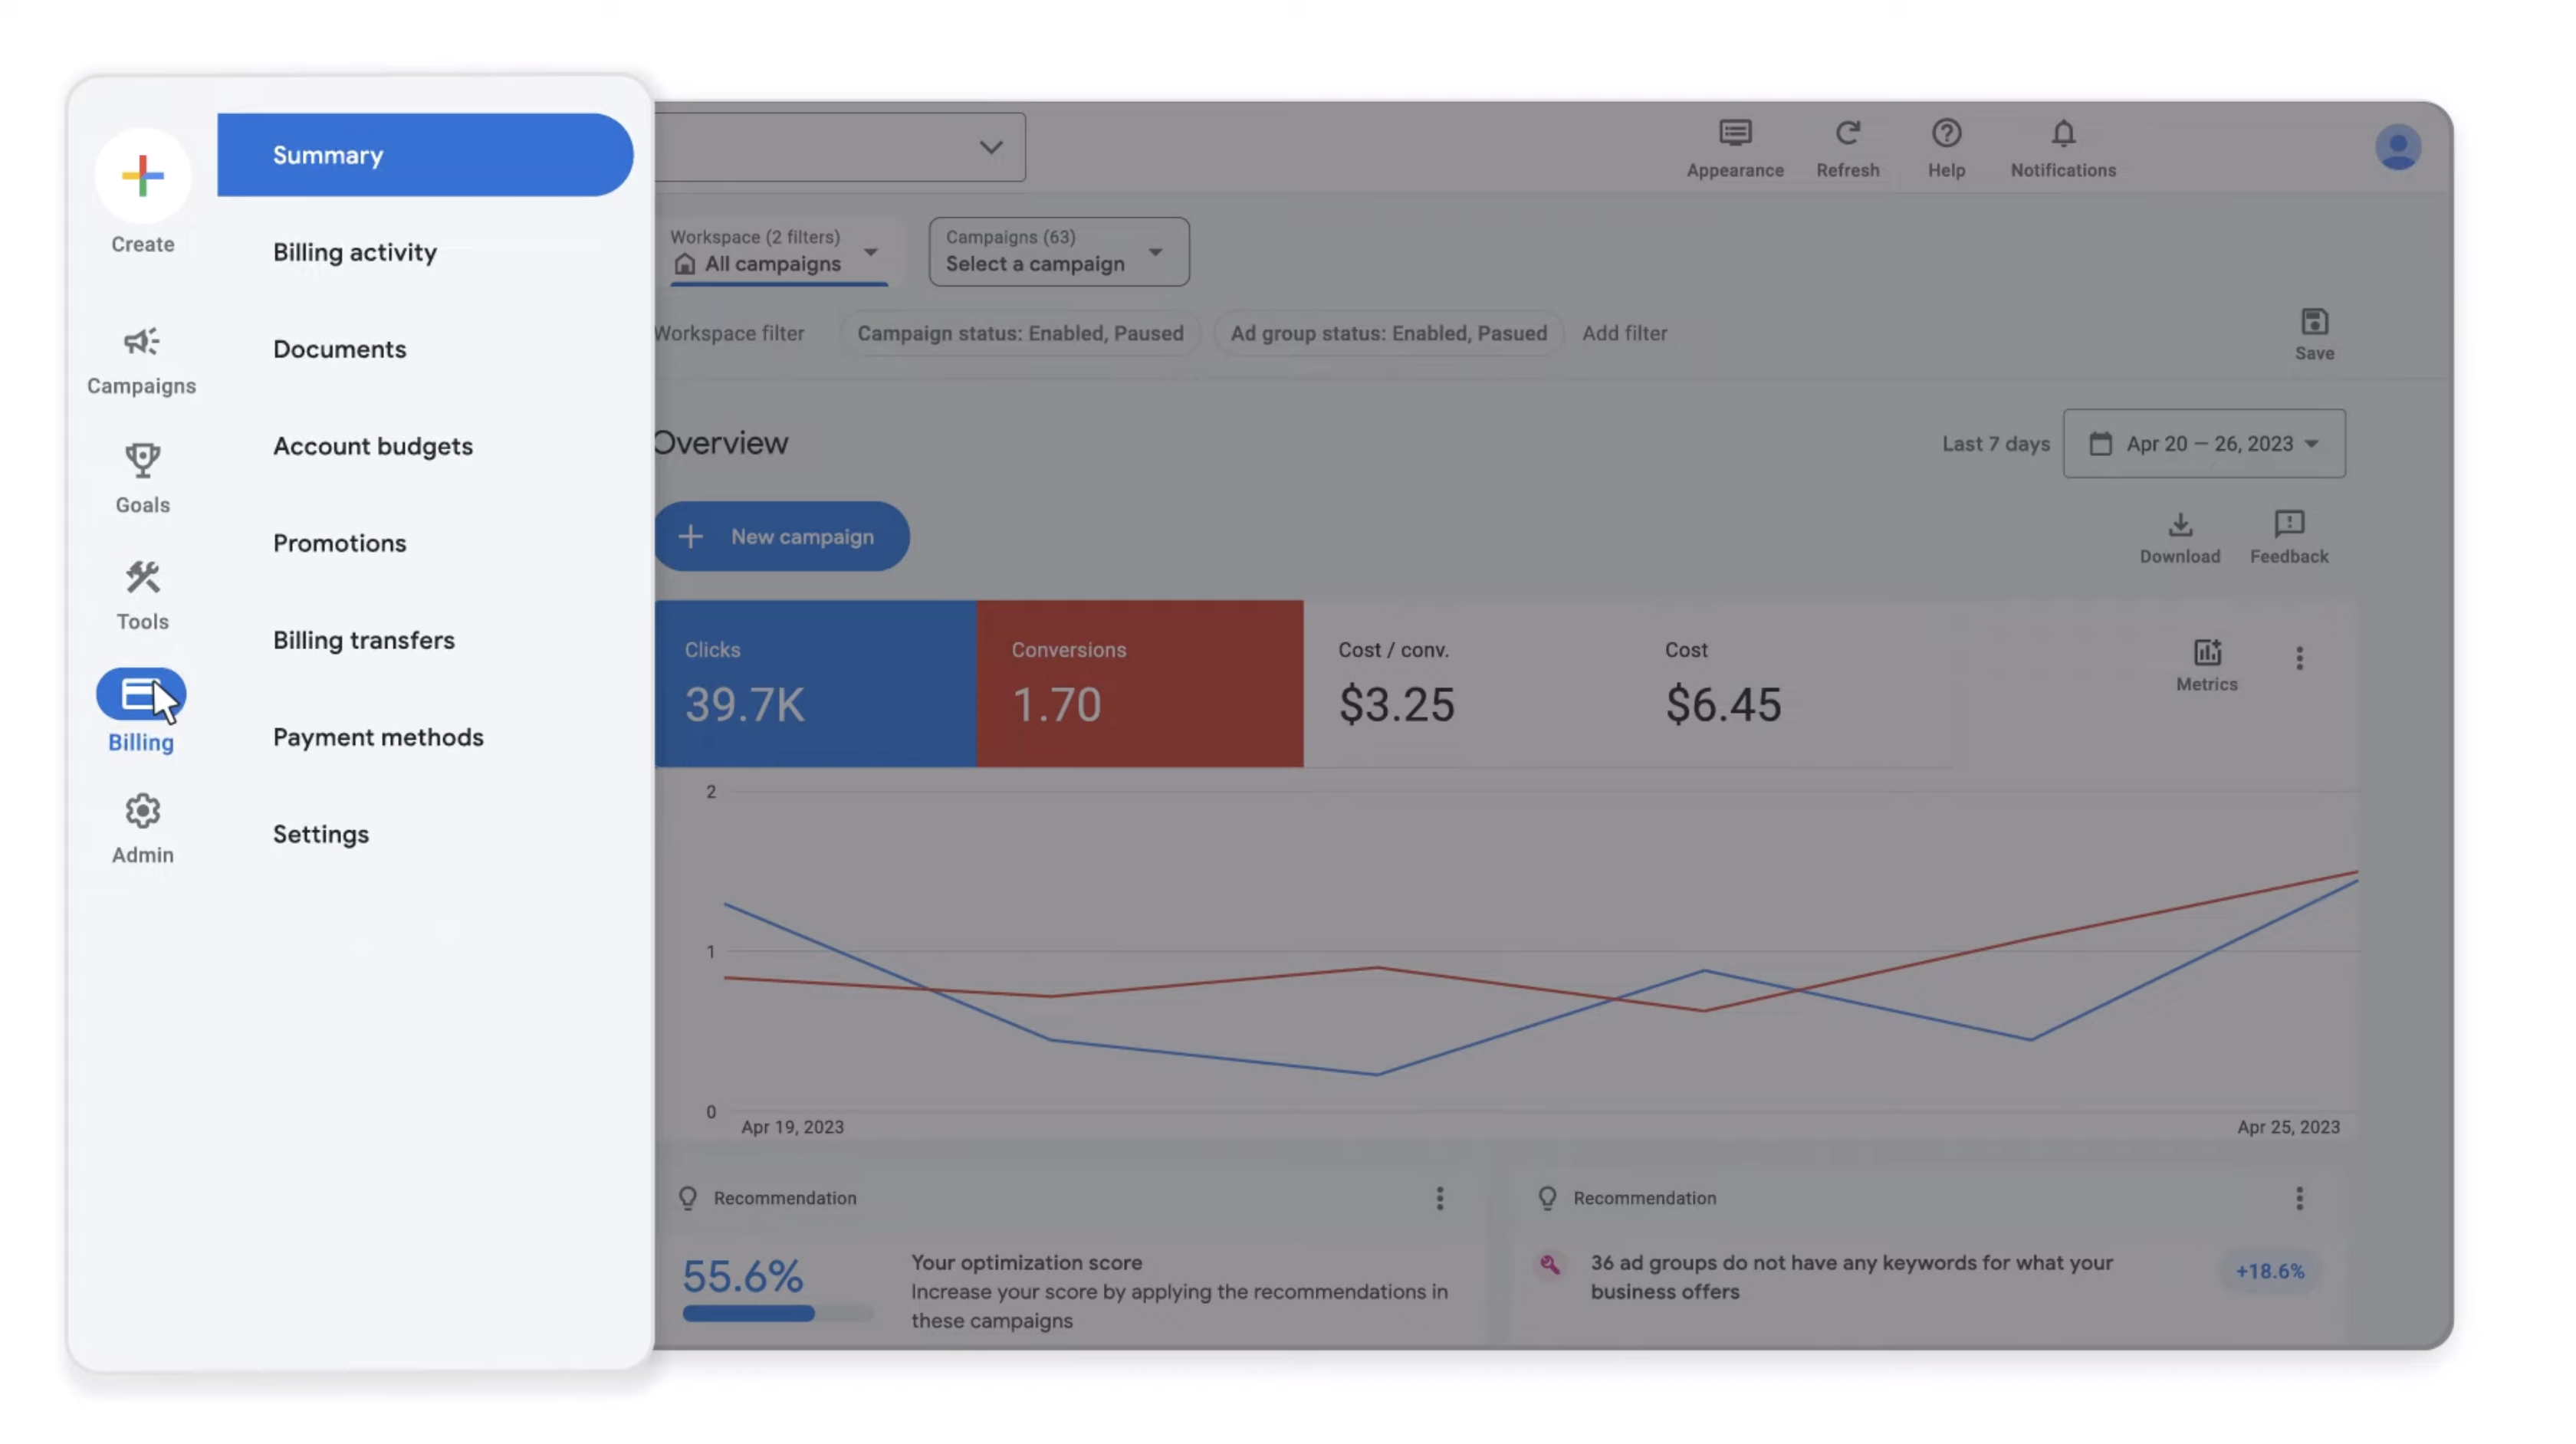The height and width of the screenshot is (1444, 2576).
Task: Open the date range picker dropdown
Action: coord(2203,442)
